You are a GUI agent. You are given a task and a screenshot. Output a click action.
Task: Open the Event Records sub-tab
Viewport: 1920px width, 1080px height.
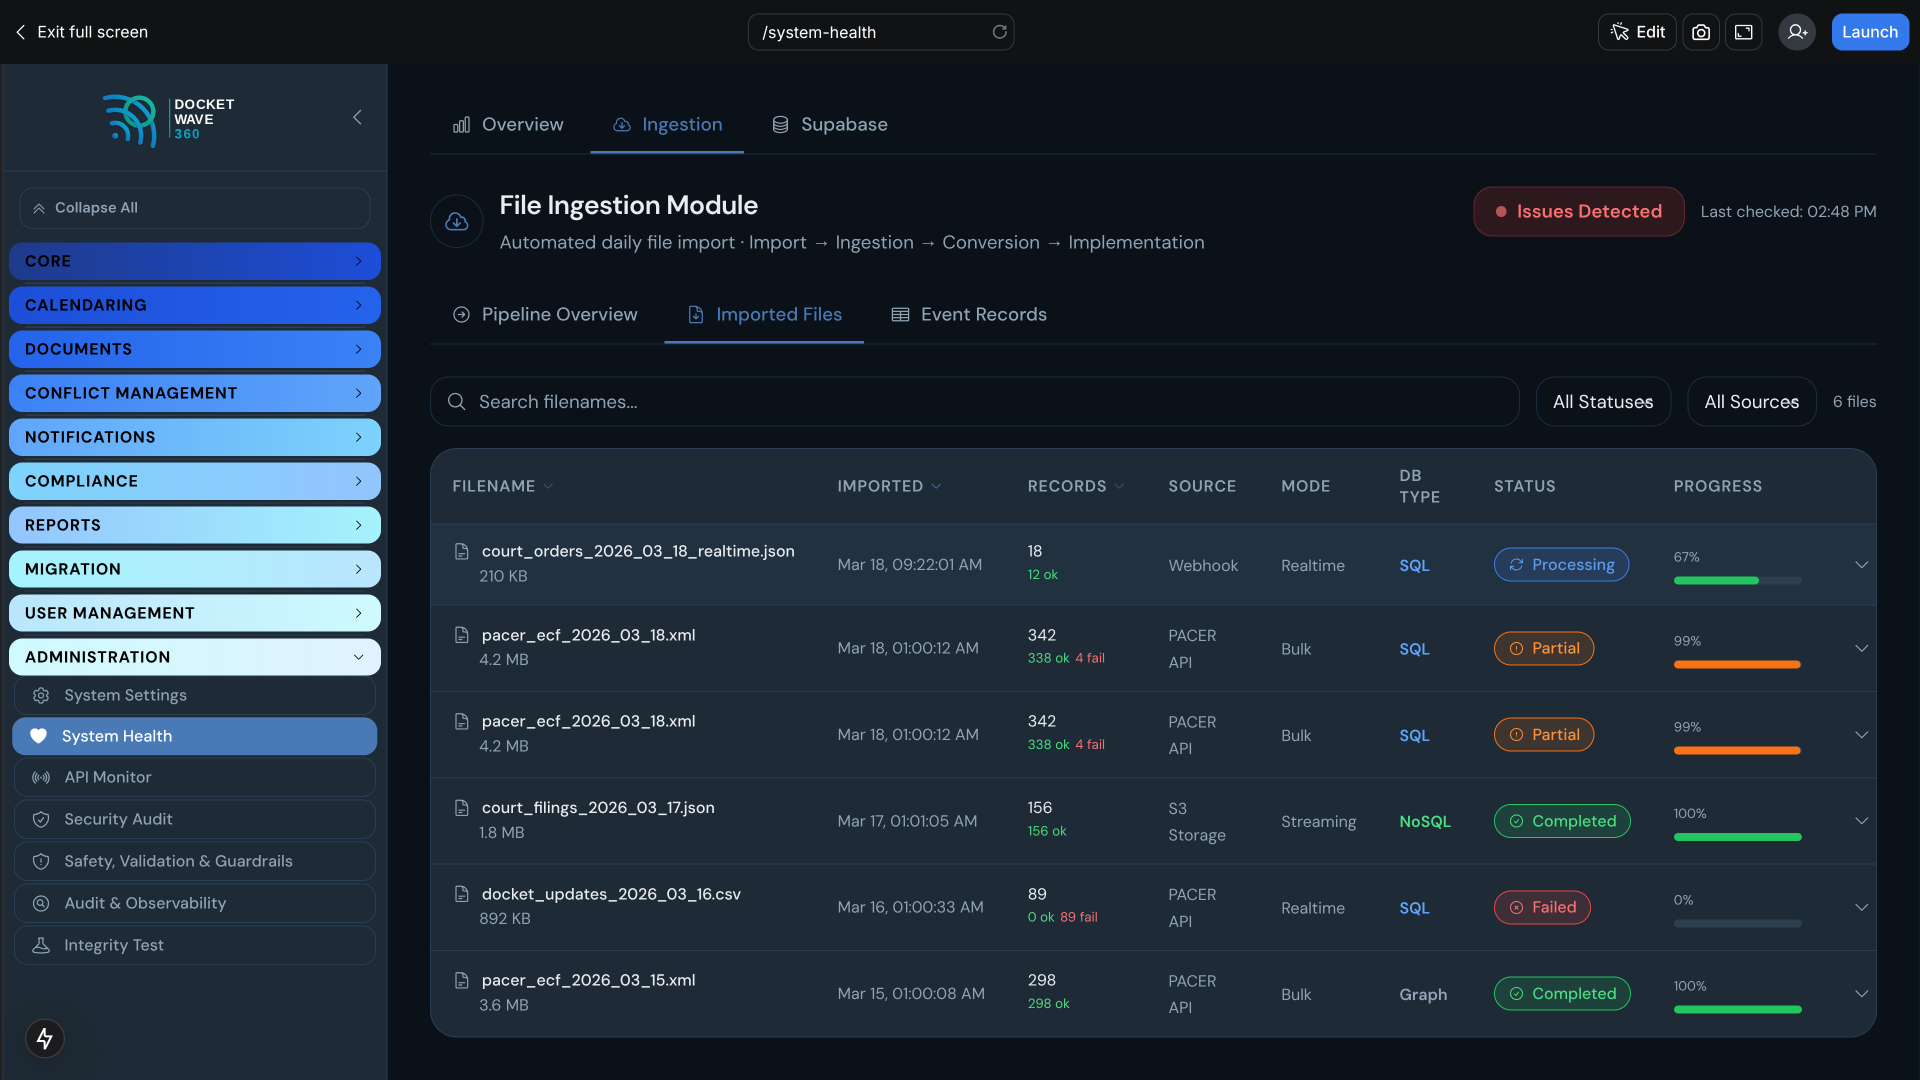pyautogui.click(x=969, y=314)
